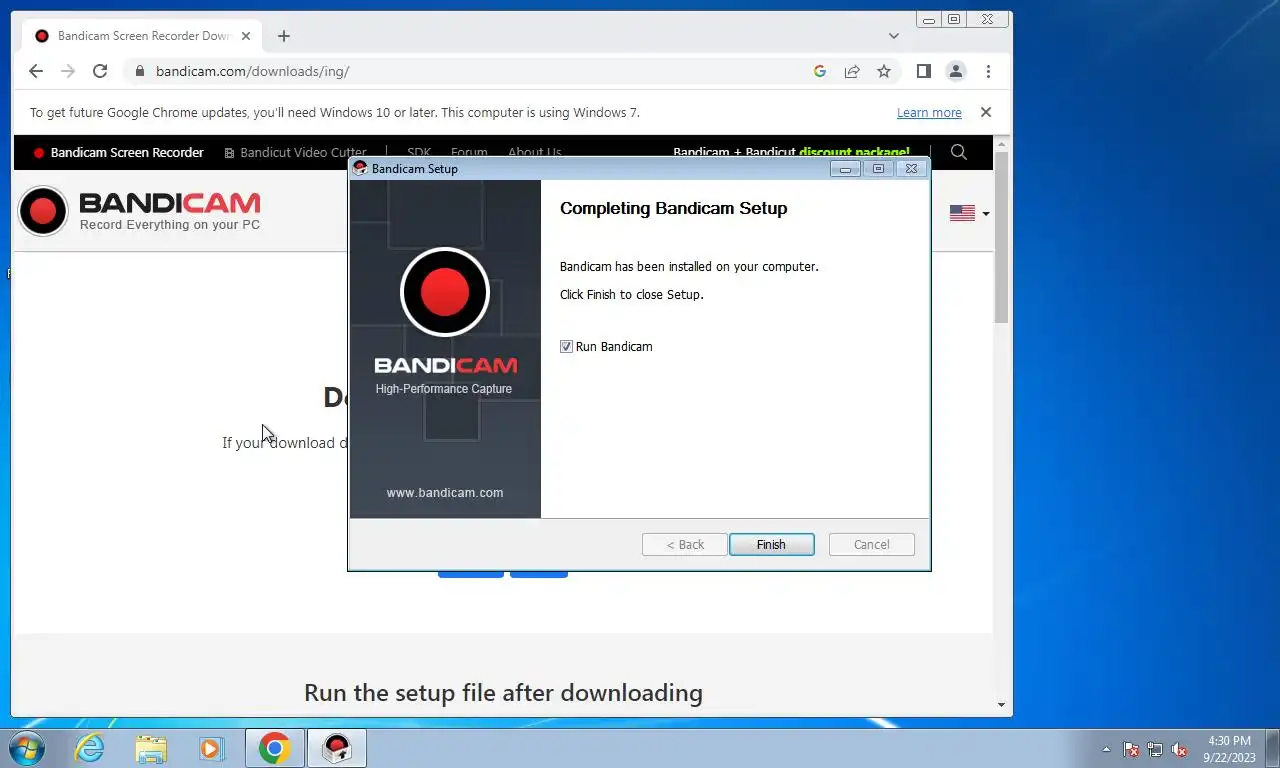Open the Windows Start menu
This screenshot has height=768, width=1280.
[26, 748]
